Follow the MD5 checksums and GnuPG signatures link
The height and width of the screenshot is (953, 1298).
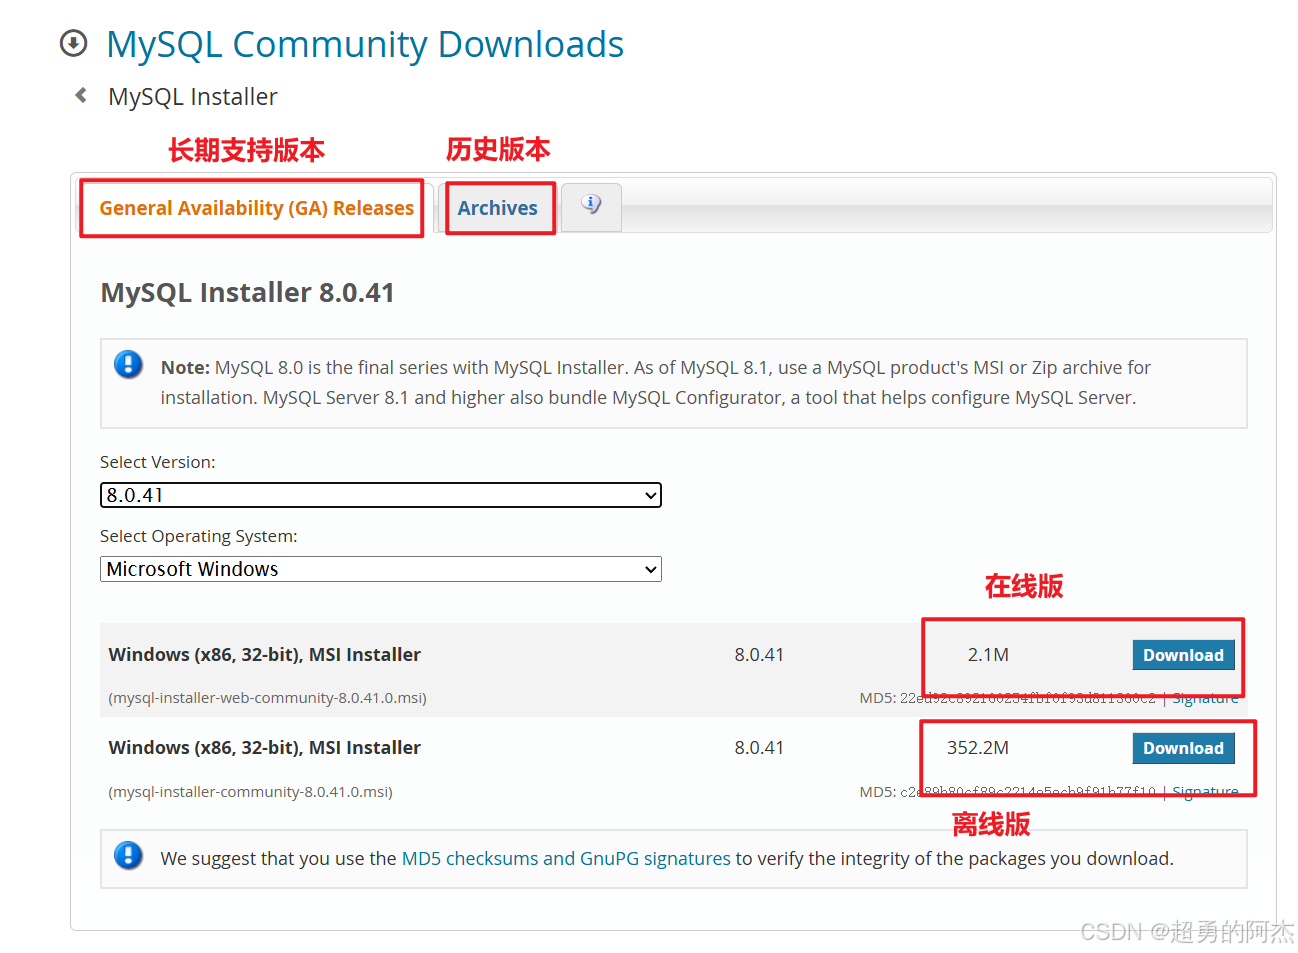[566, 858]
